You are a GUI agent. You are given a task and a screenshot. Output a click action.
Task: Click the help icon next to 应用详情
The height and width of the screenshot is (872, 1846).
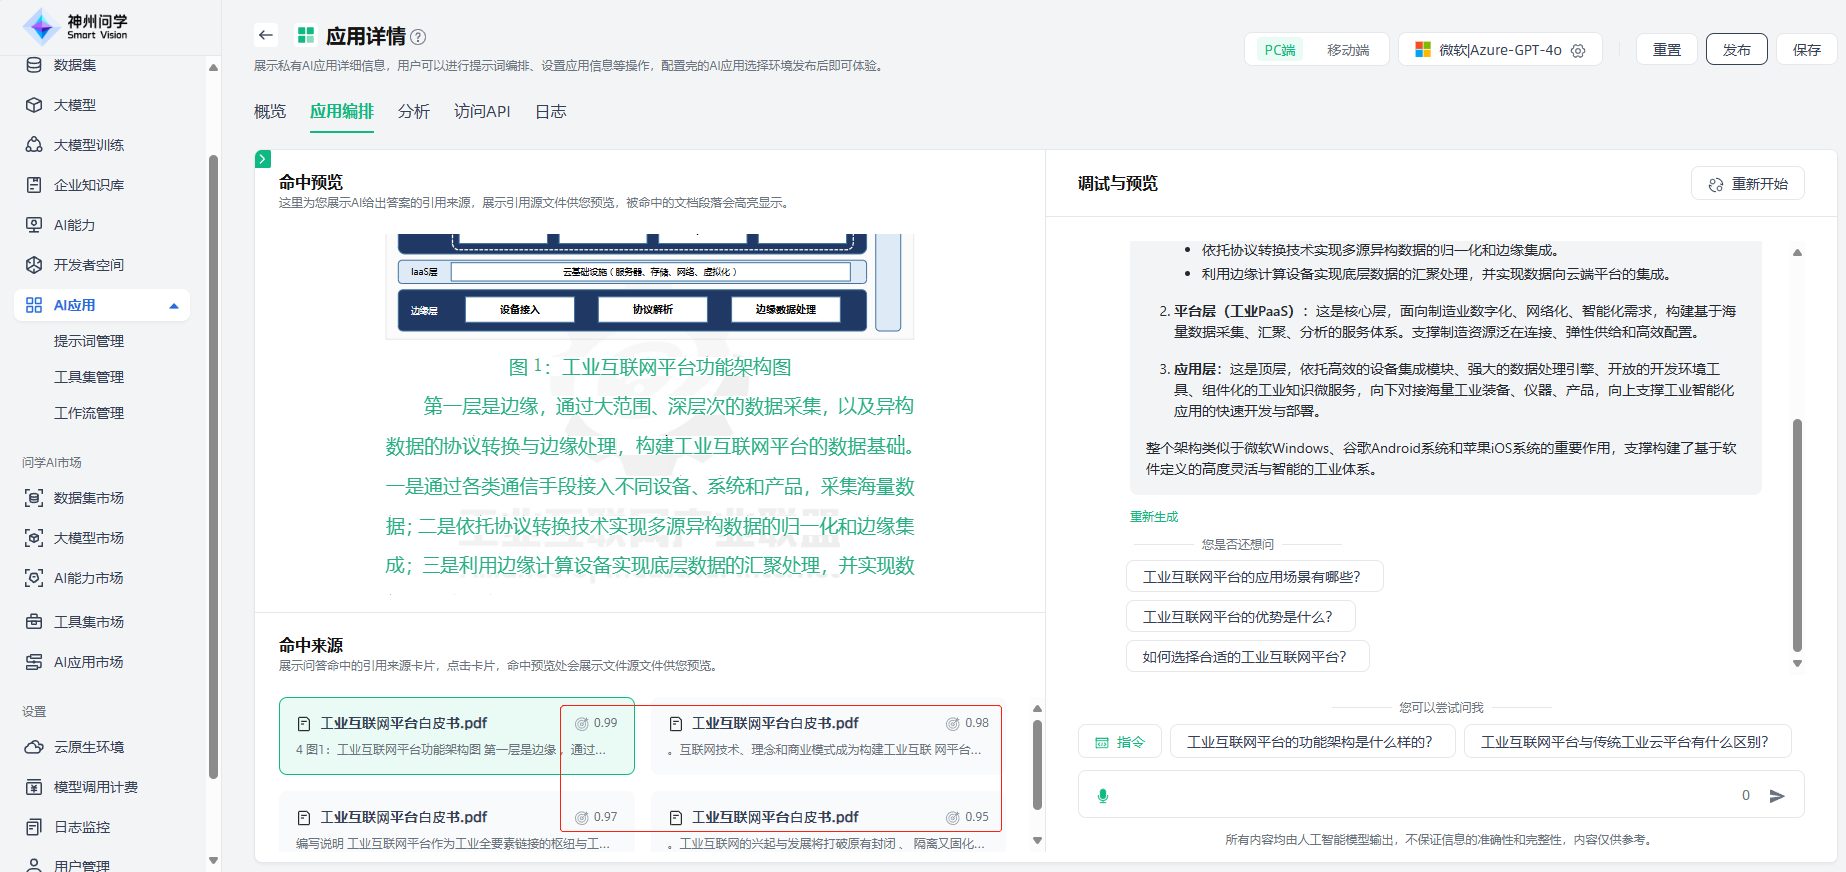418,37
